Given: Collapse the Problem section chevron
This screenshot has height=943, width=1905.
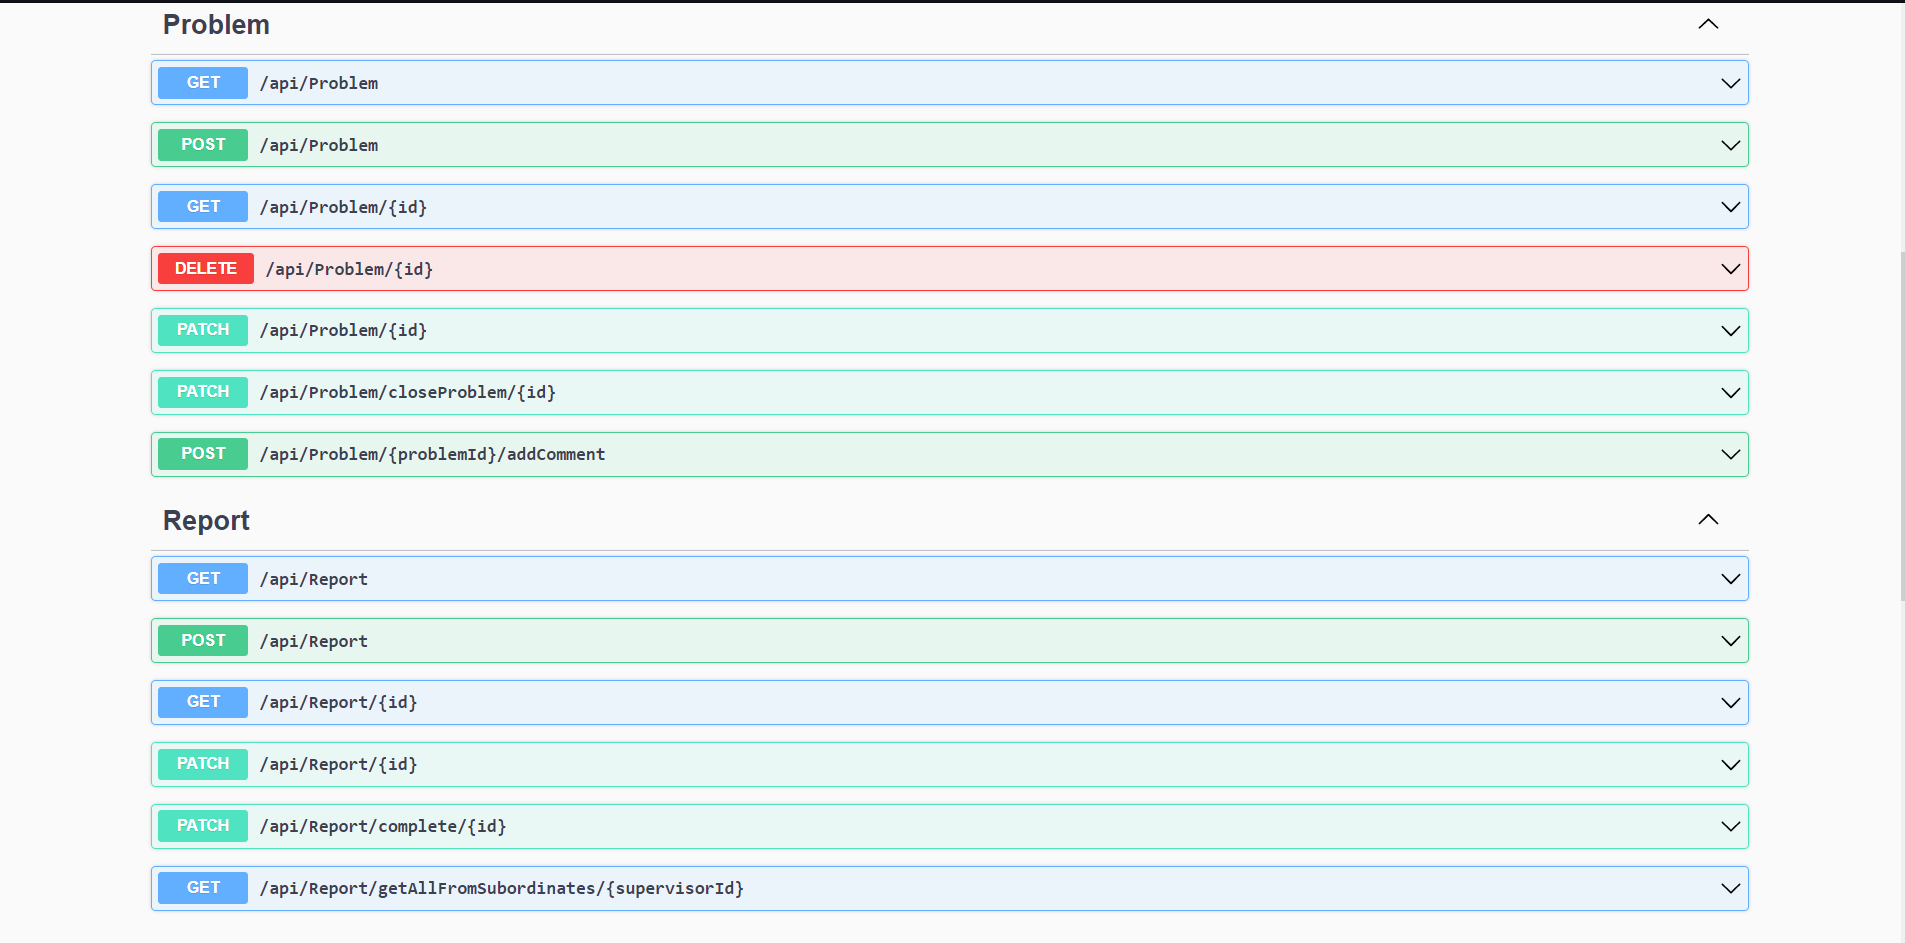Looking at the screenshot, I should [1708, 24].
